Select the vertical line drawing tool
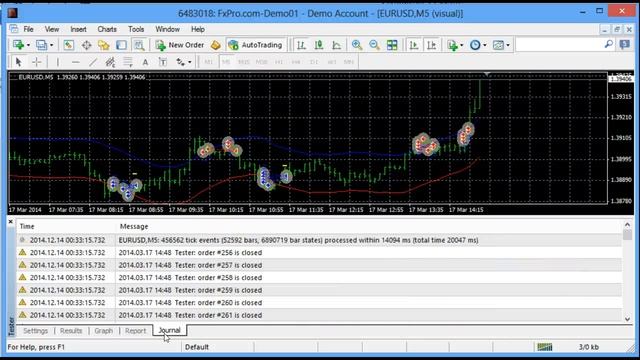The image size is (640, 360). coord(58,62)
